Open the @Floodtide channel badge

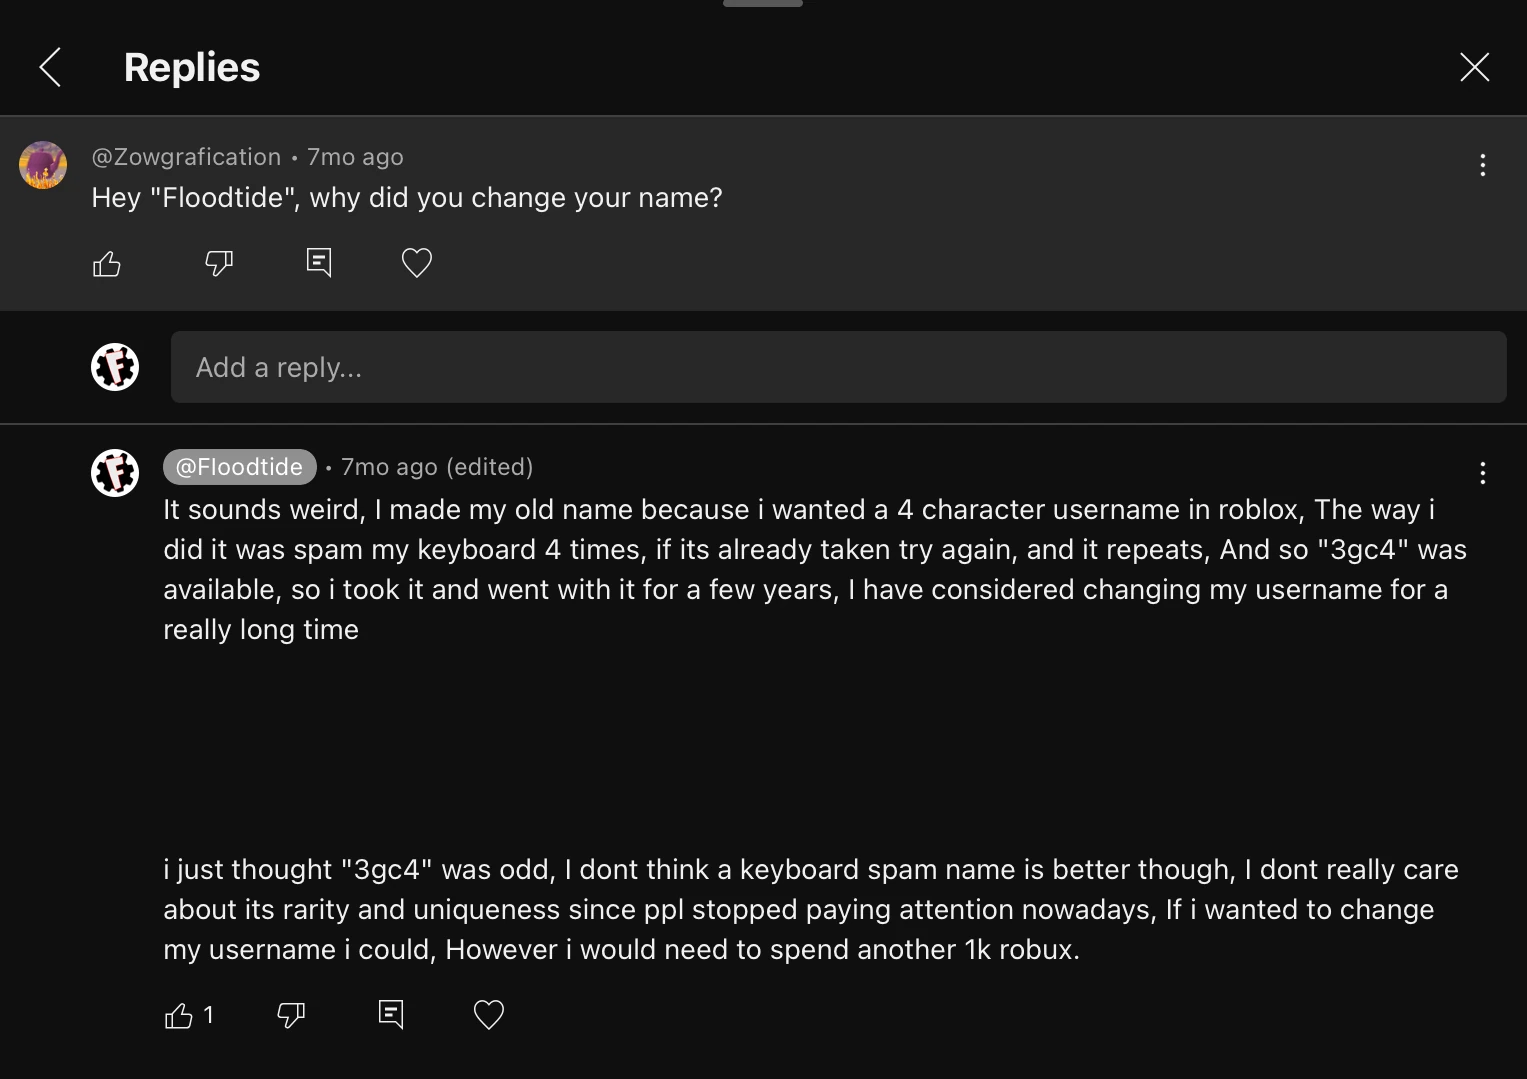pos(239,467)
